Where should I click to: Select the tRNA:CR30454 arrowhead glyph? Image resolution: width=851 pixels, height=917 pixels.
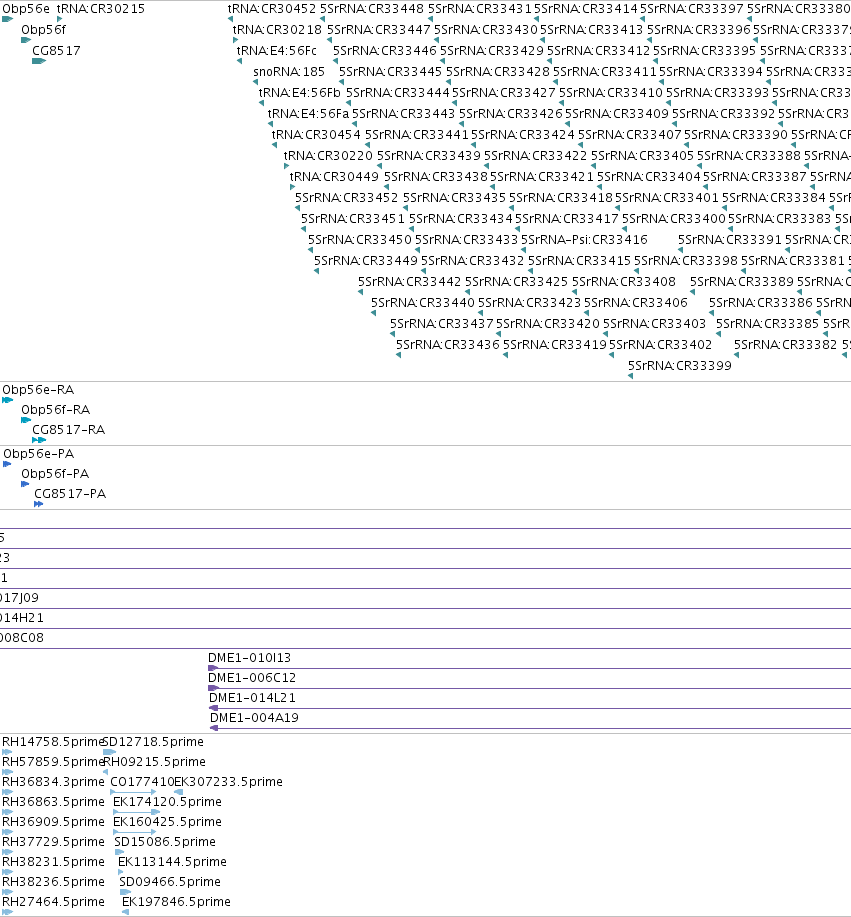pos(274,145)
